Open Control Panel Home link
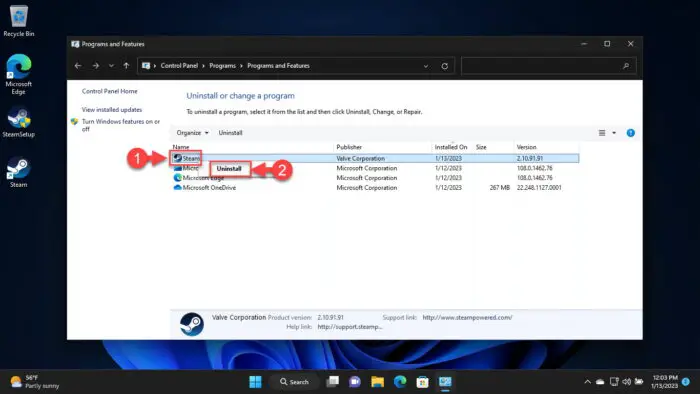700x394 pixels. [x=109, y=91]
